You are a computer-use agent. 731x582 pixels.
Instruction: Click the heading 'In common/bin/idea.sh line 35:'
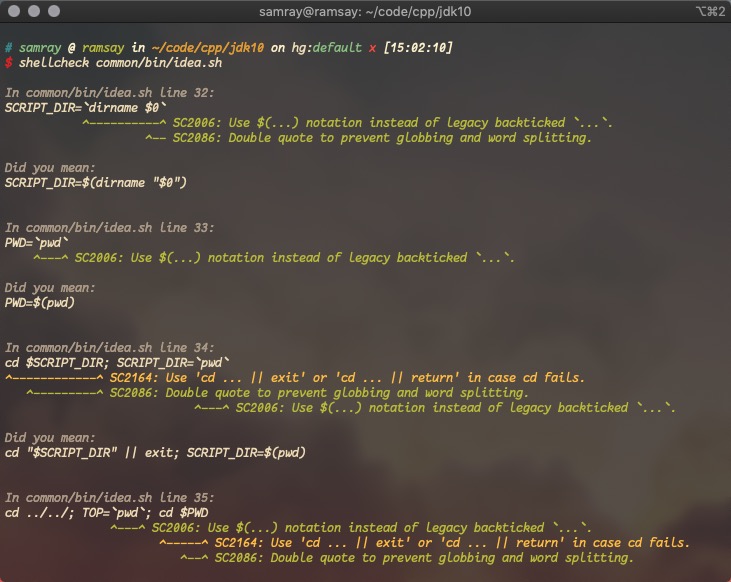110,497
